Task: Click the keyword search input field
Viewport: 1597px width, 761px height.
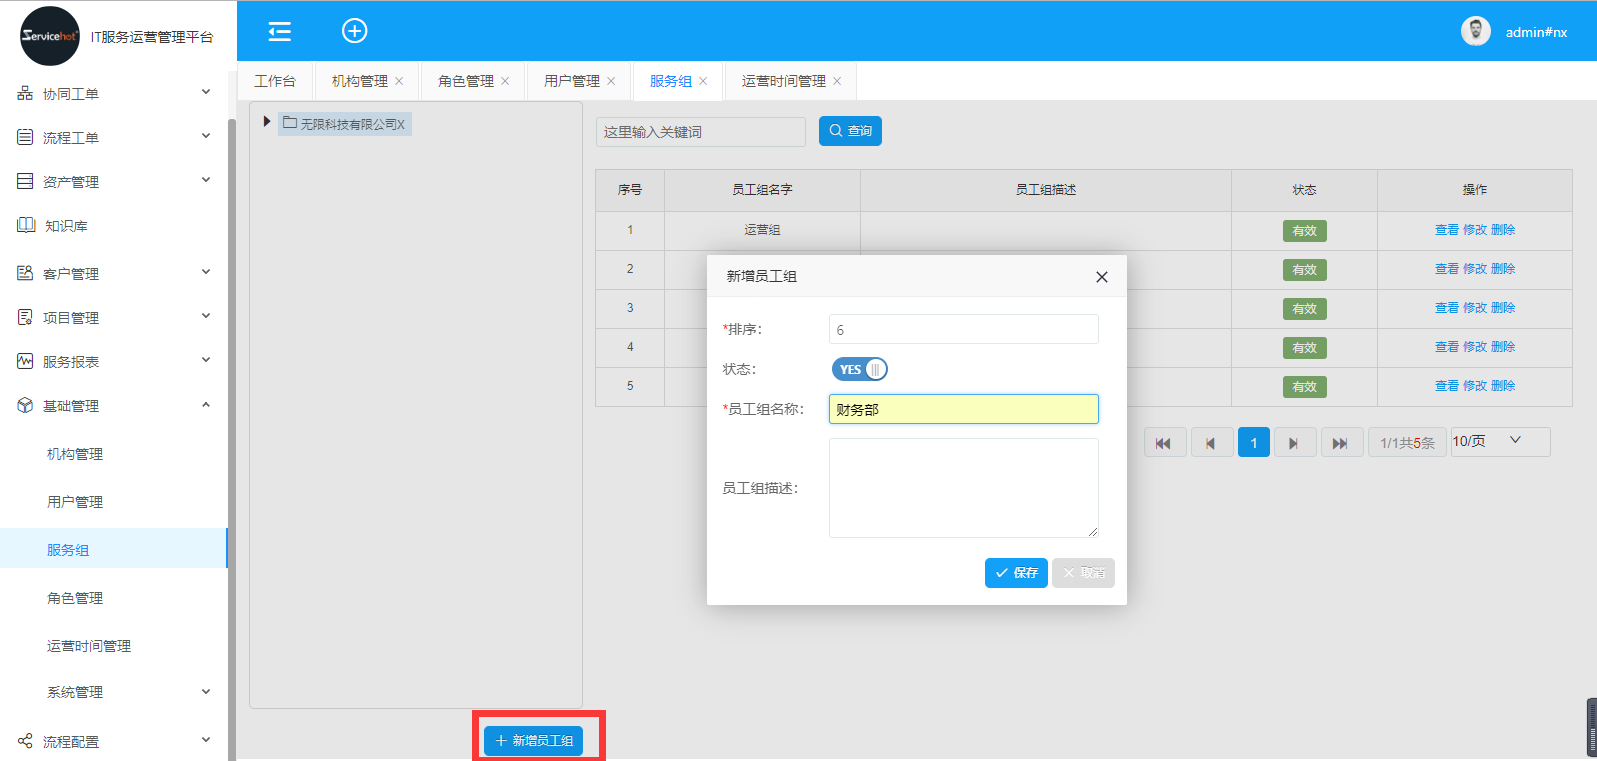Action: [700, 132]
